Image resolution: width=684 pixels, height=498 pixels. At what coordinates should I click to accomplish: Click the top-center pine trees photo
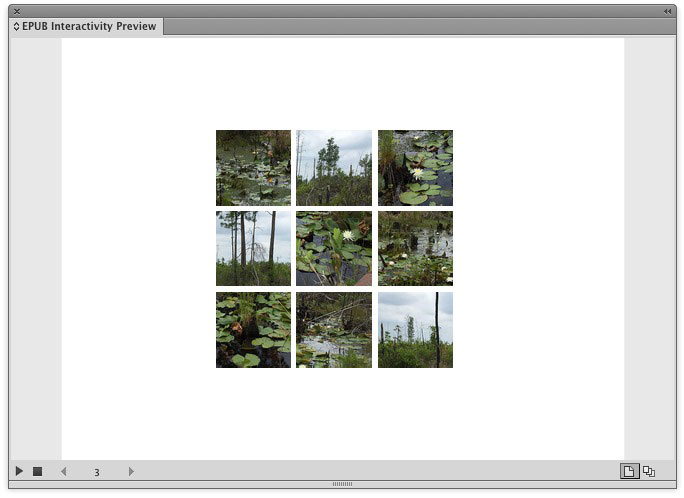tap(334, 167)
